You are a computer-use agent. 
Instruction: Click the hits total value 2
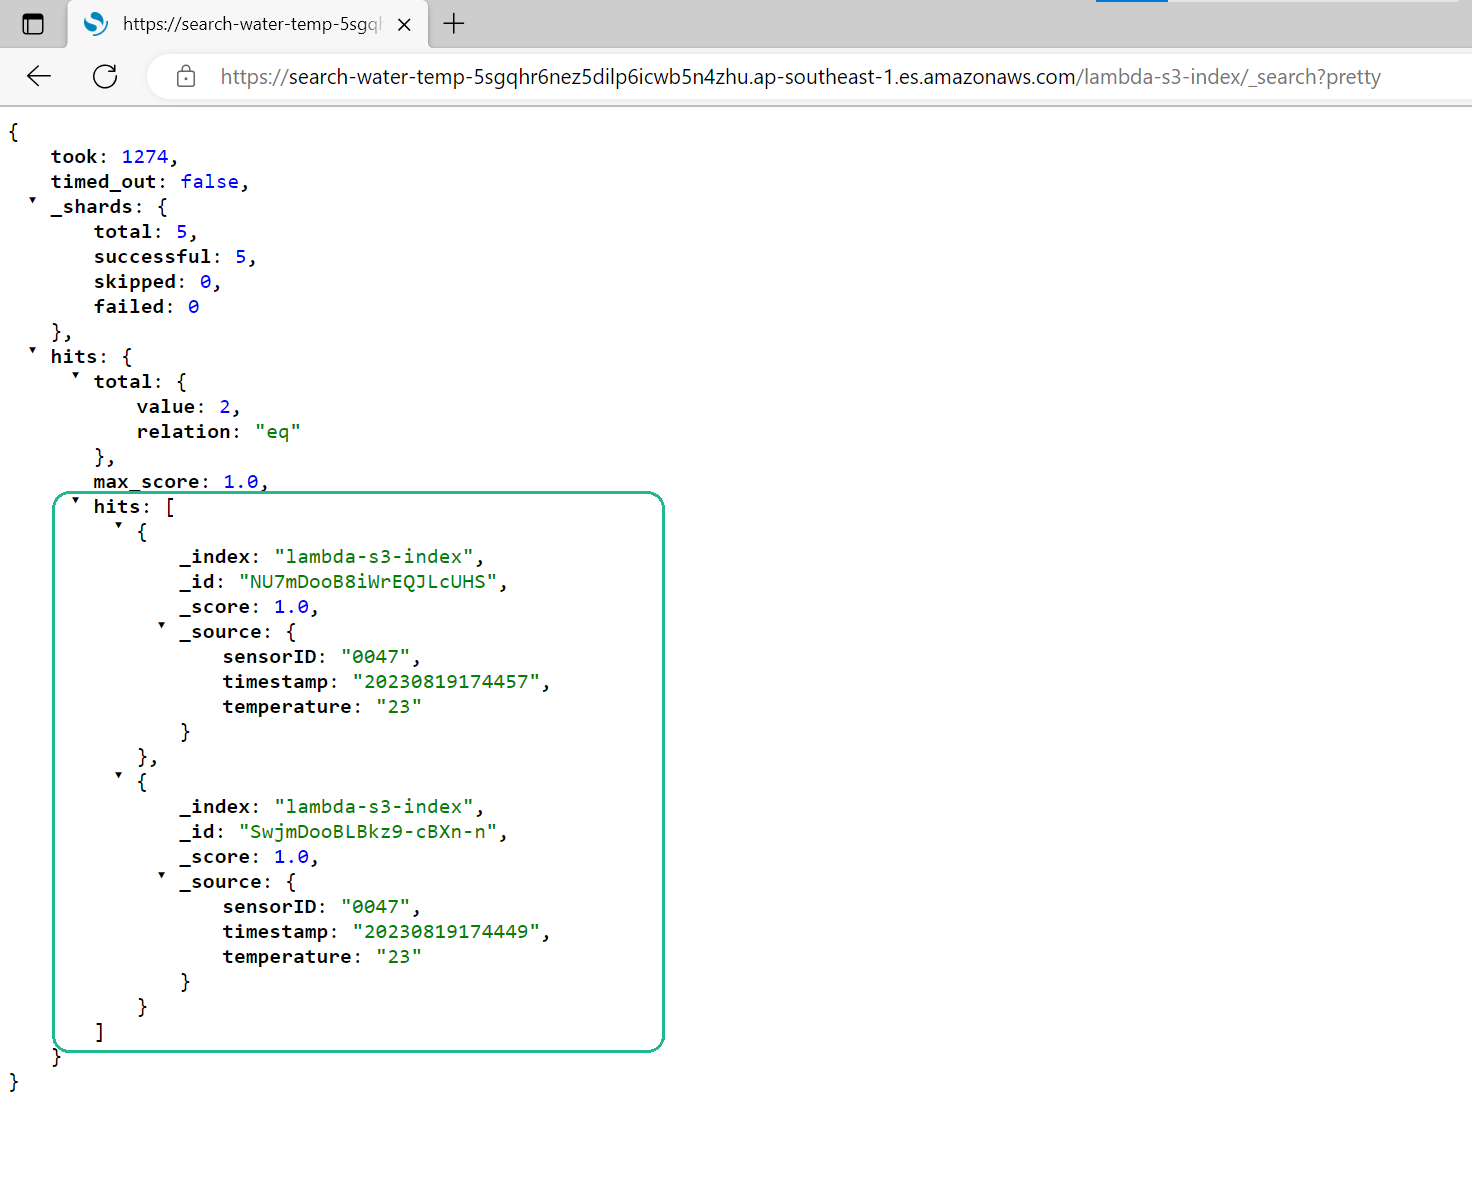225,407
